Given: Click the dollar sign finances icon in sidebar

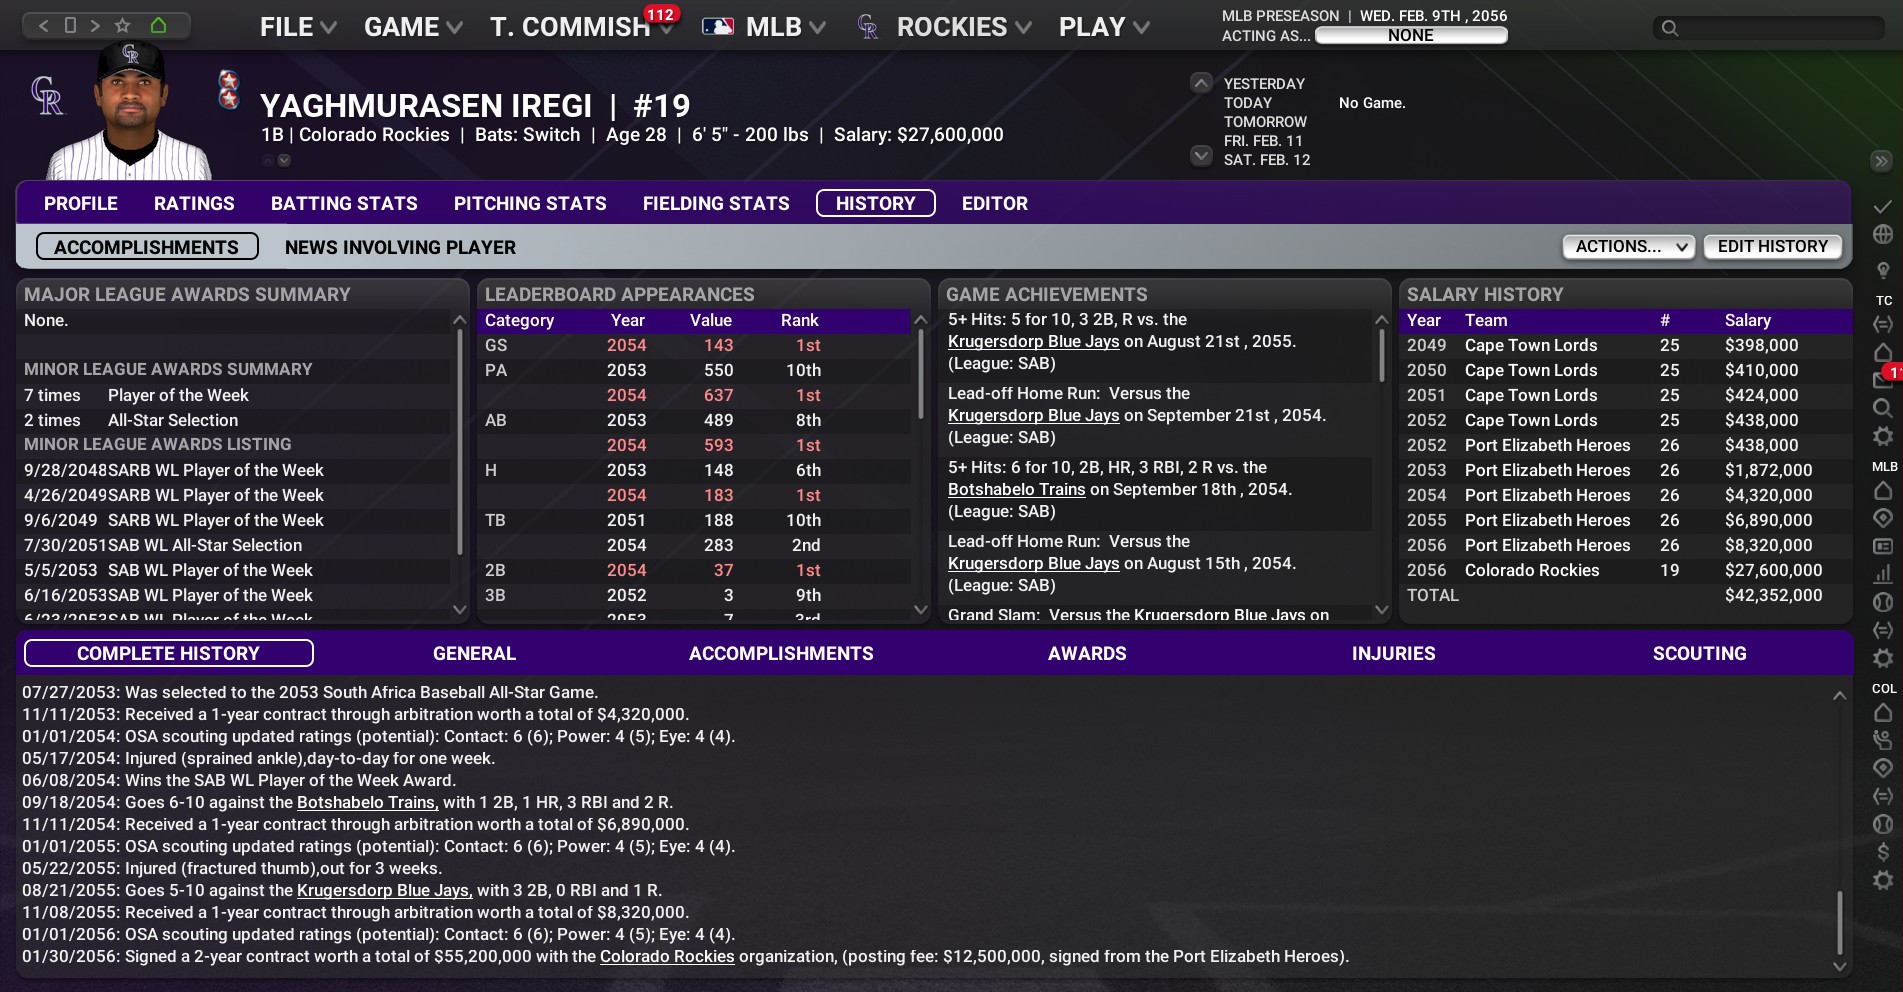Looking at the screenshot, I should (1882, 851).
